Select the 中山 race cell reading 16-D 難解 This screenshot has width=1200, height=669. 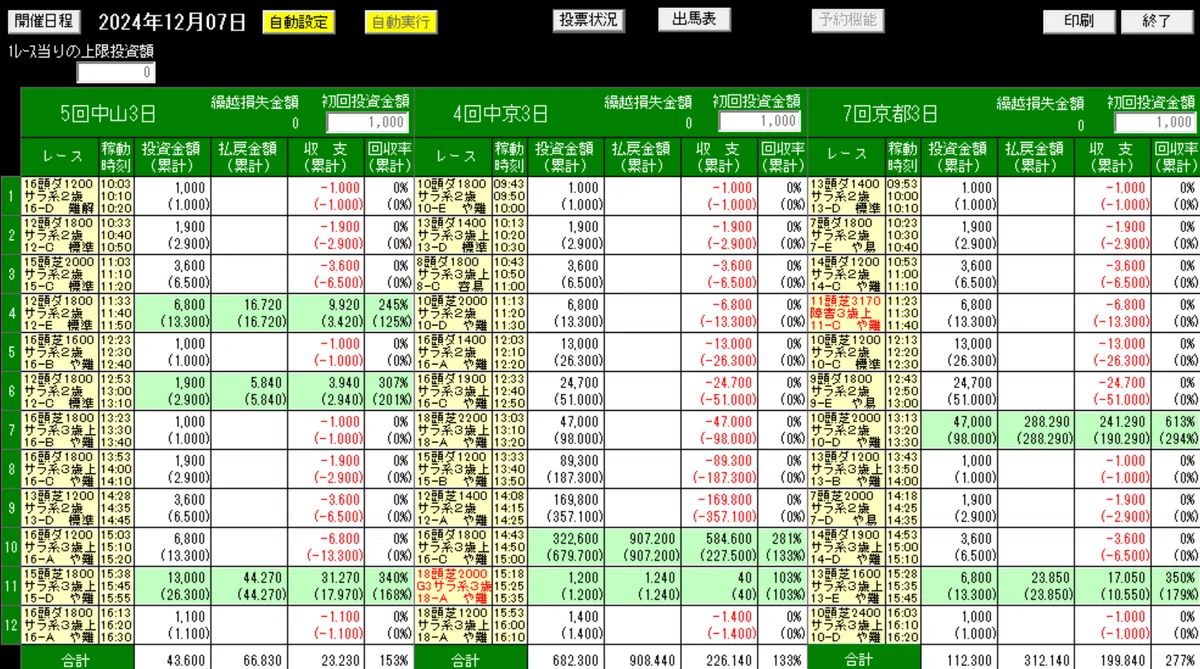click(x=59, y=195)
